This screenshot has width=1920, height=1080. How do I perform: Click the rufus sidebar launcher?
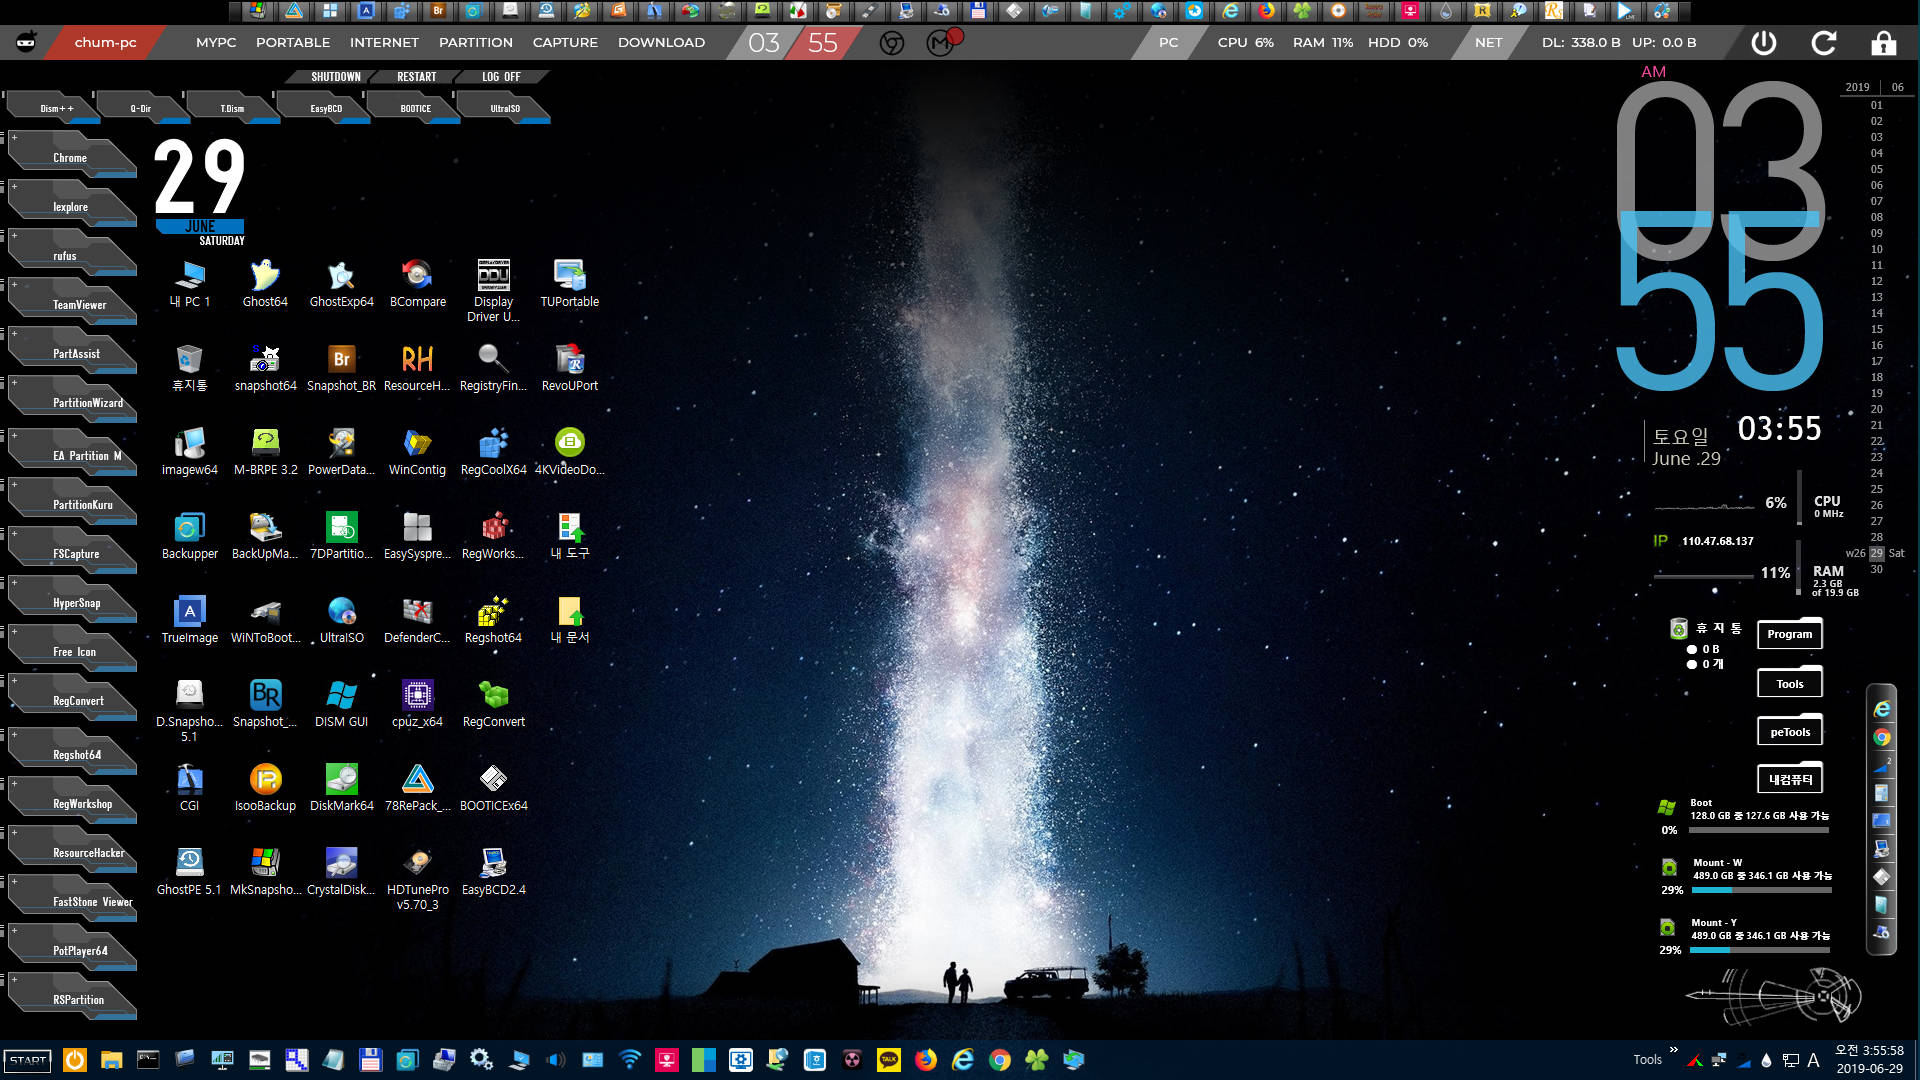(x=72, y=255)
